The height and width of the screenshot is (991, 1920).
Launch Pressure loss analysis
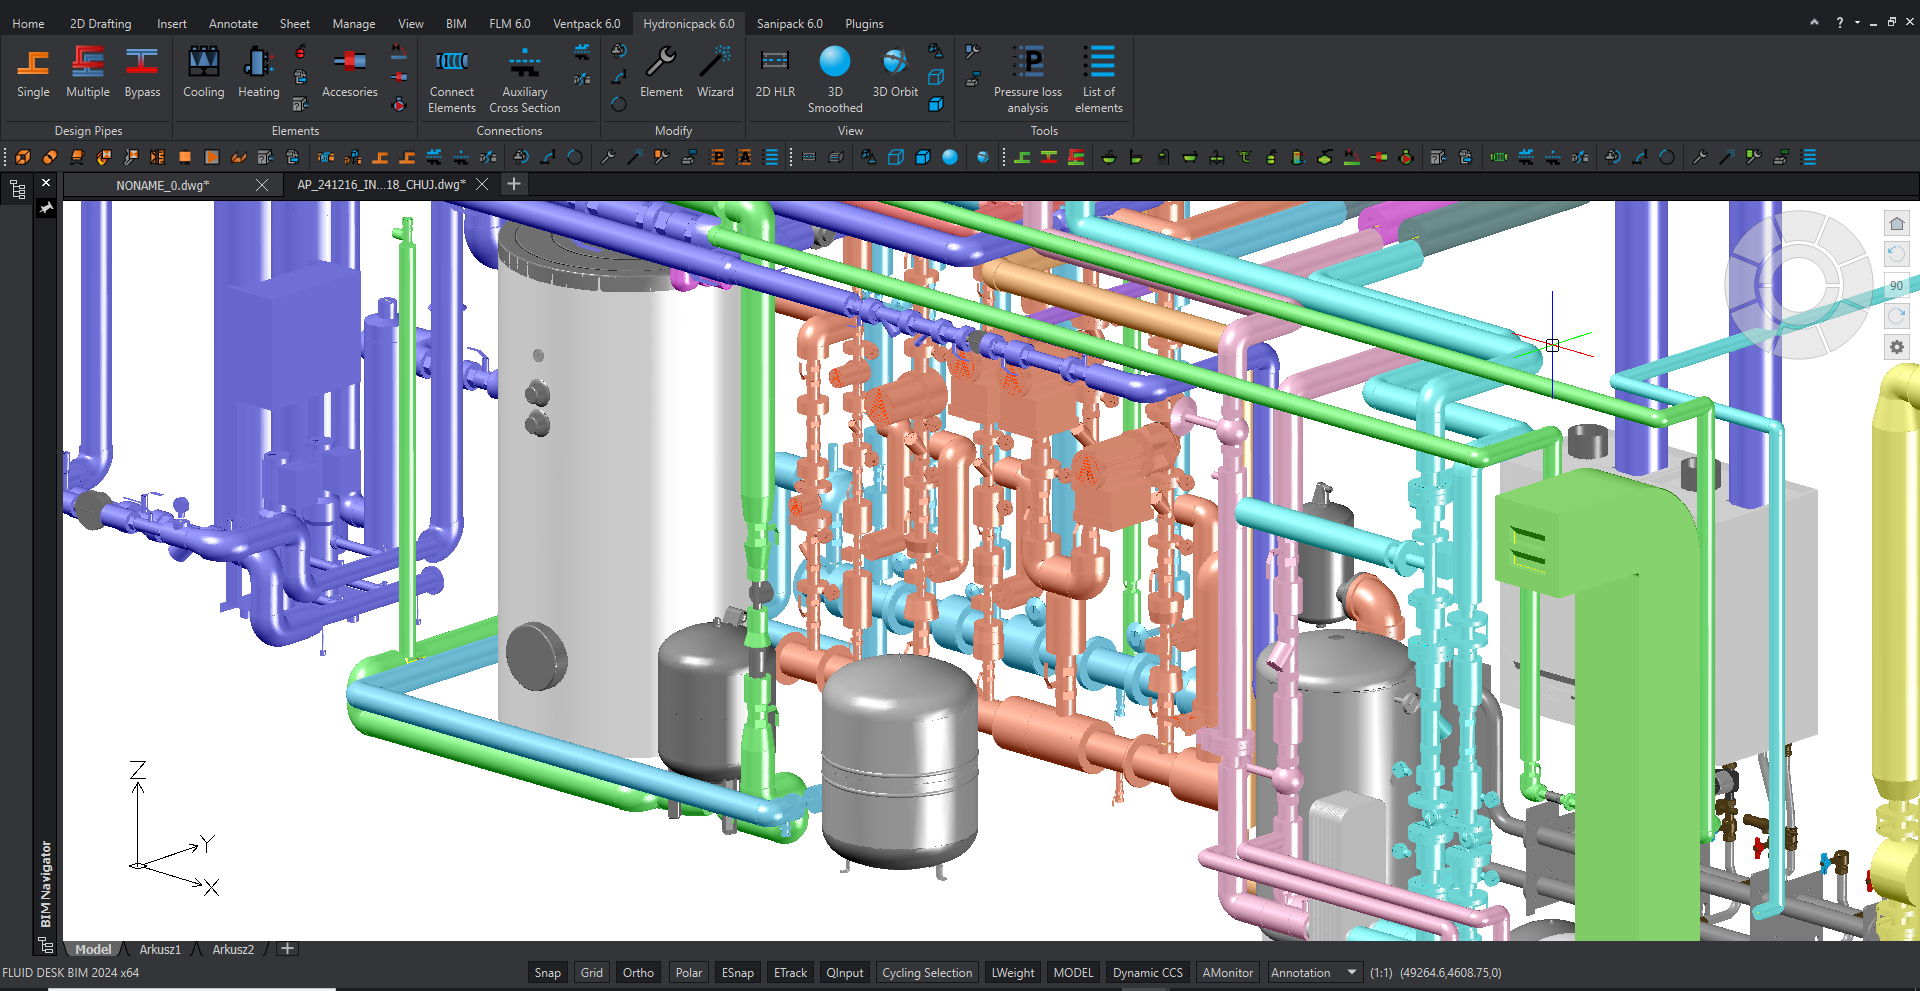coord(1027,79)
